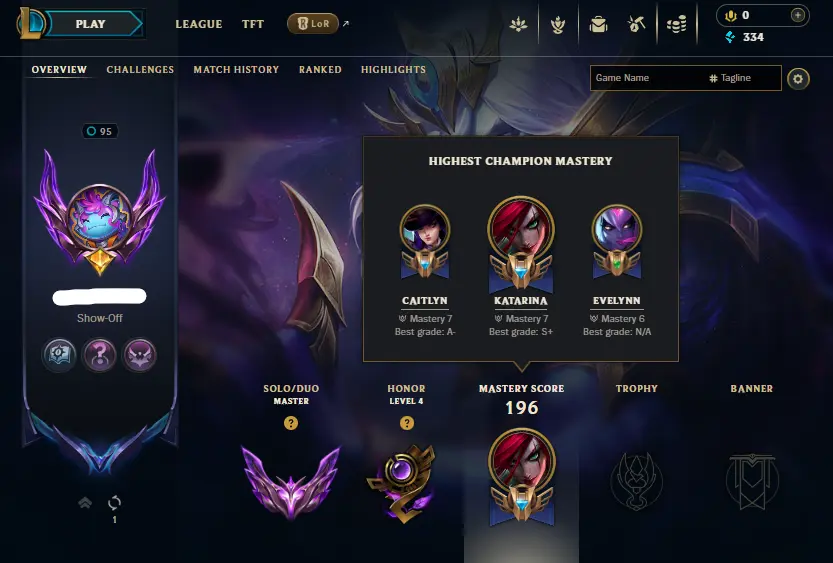Select the middle question-mark challenge token
833x563 pixels.
pyautogui.click(x=99, y=355)
